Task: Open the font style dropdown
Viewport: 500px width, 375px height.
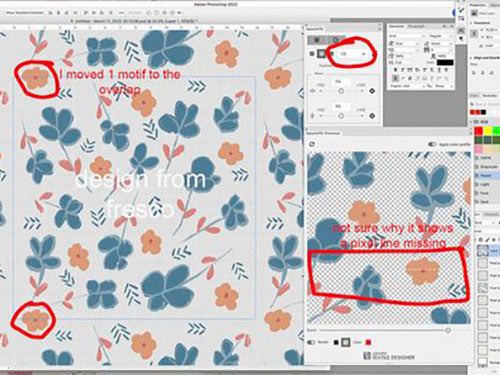Action: pos(440,36)
